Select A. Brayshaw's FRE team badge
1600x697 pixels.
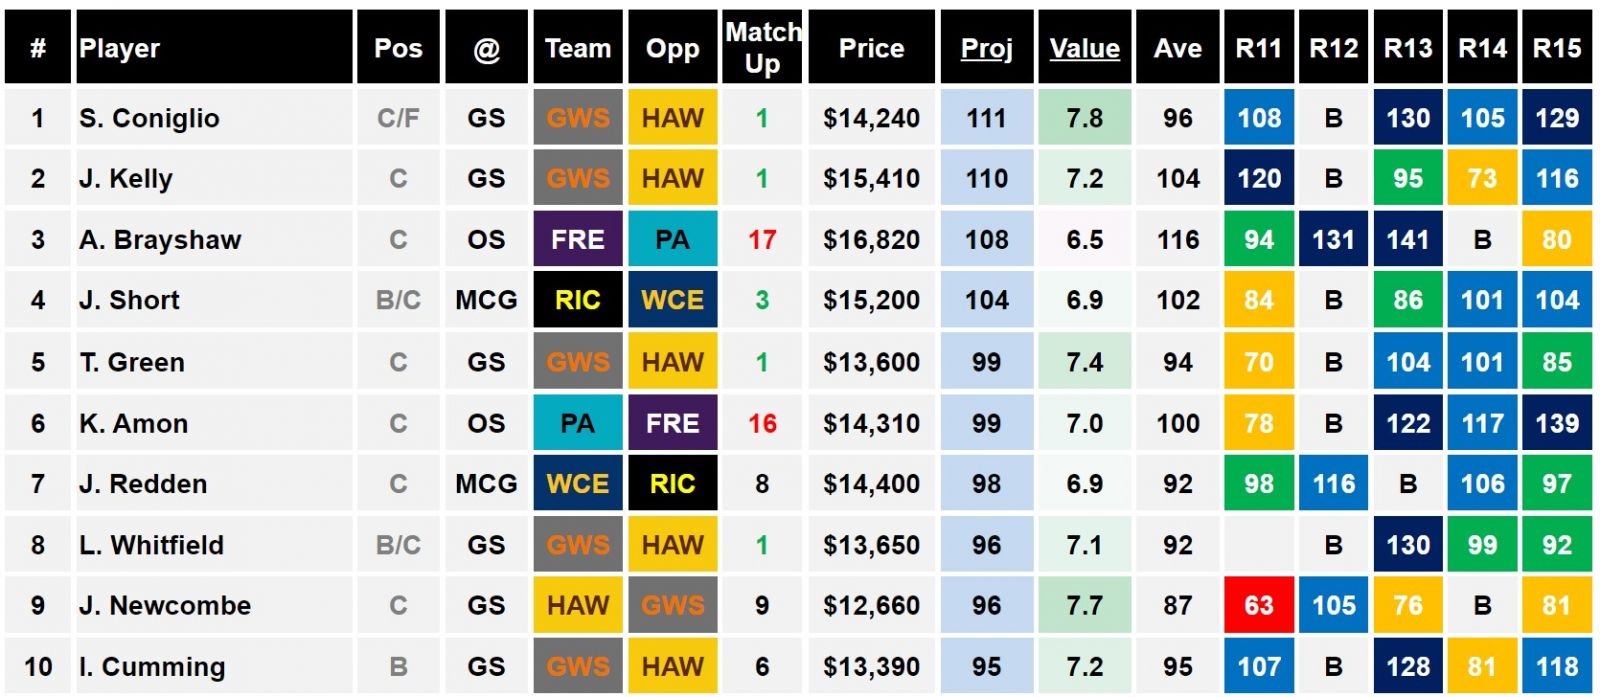[x=578, y=240]
